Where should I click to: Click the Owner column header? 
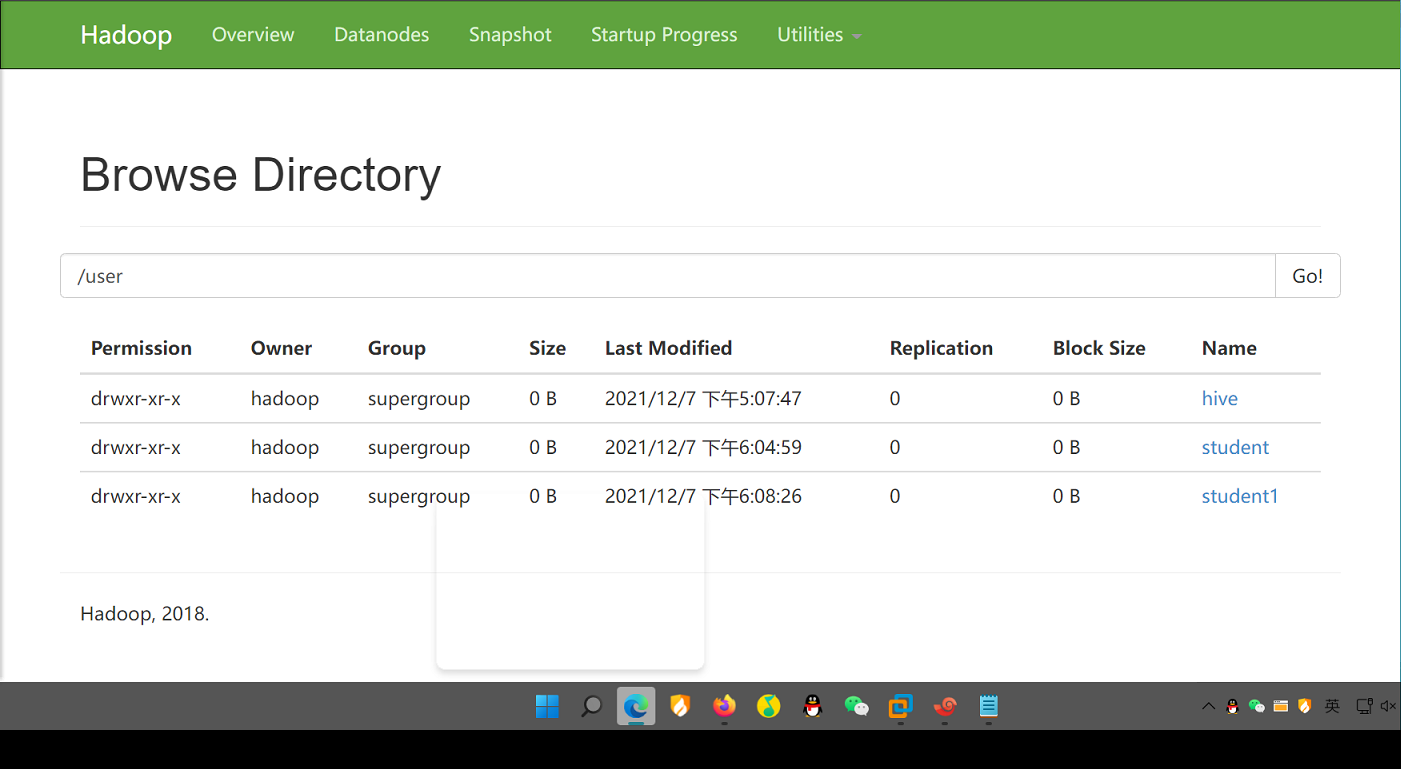pos(281,348)
